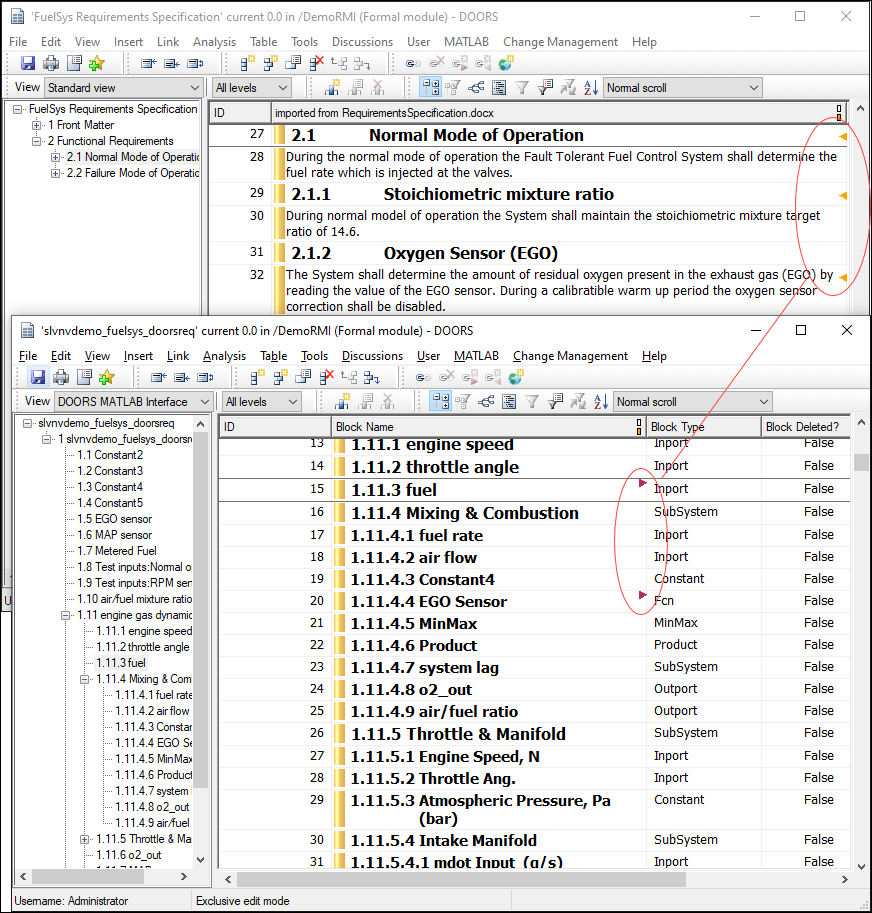Click the sort A-Z icon in slvnvdemo window
Image resolution: width=872 pixels, height=913 pixels.
click(x=601, y=401)
